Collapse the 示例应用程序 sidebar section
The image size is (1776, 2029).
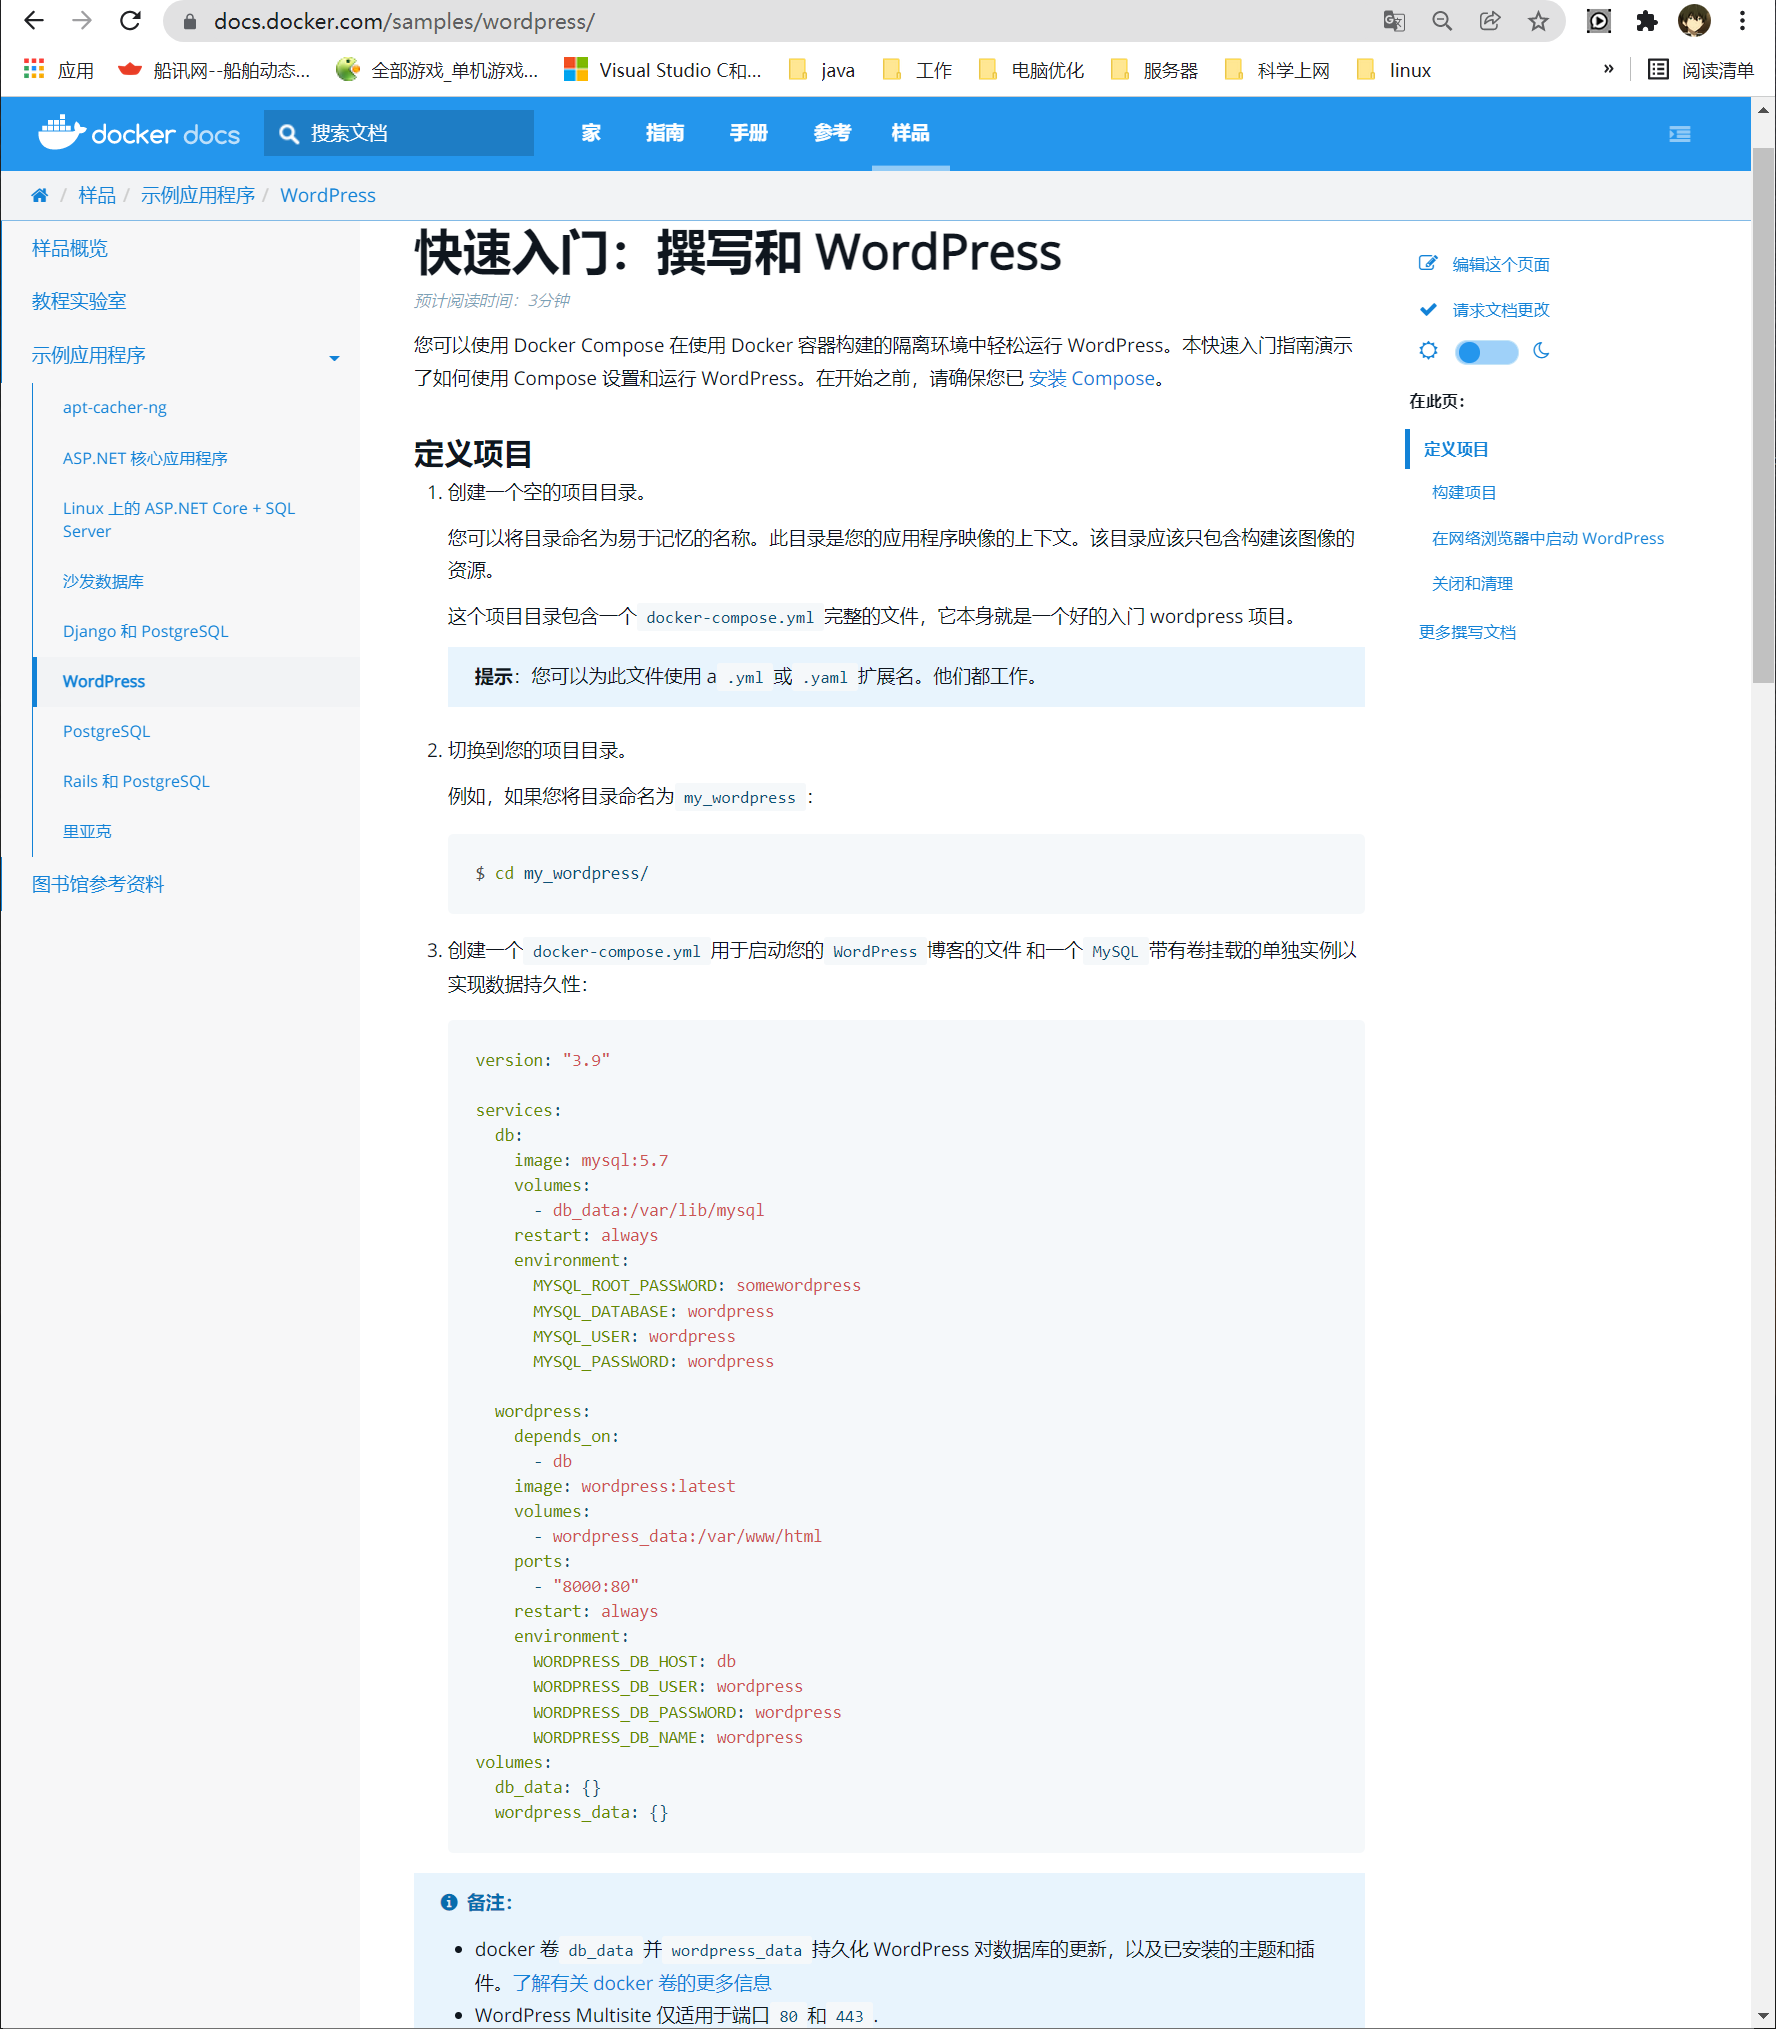pos(334,357)
